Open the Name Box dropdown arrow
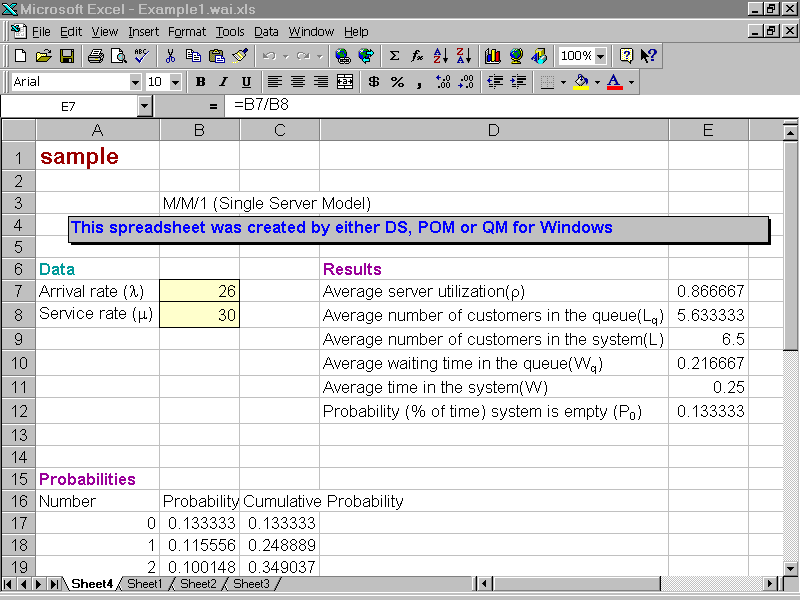The height and width of the screenshot is (600, 800). pos(144,105)
